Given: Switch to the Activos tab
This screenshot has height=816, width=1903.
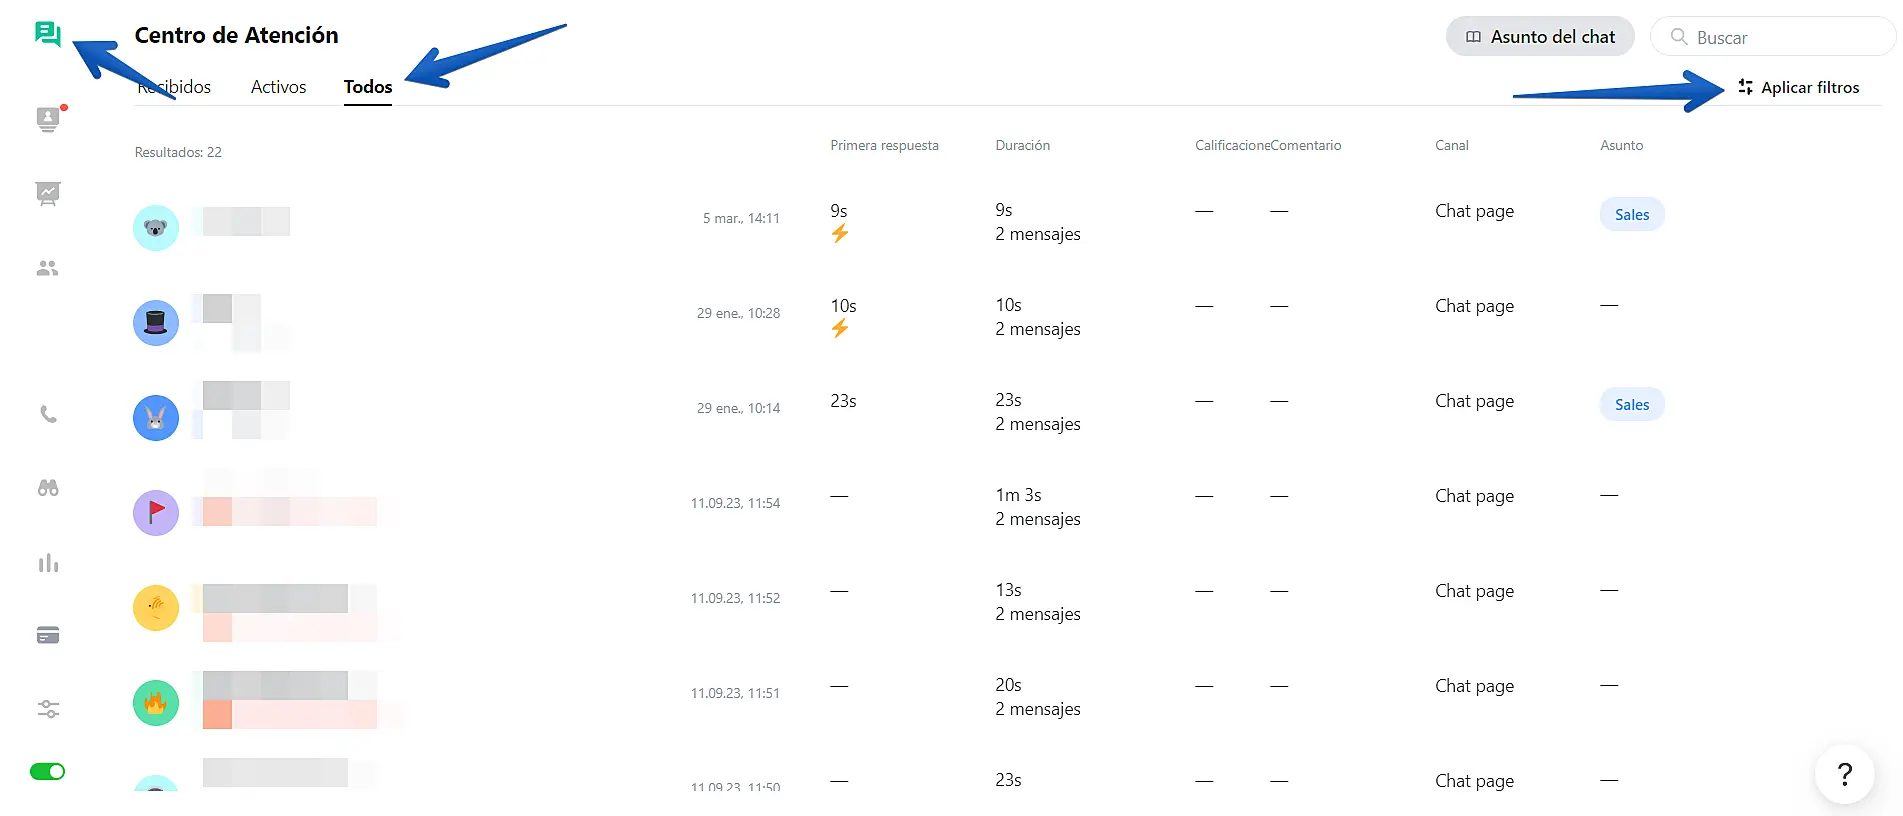Looking at the screenshot, I should click(x=278, y=87).
